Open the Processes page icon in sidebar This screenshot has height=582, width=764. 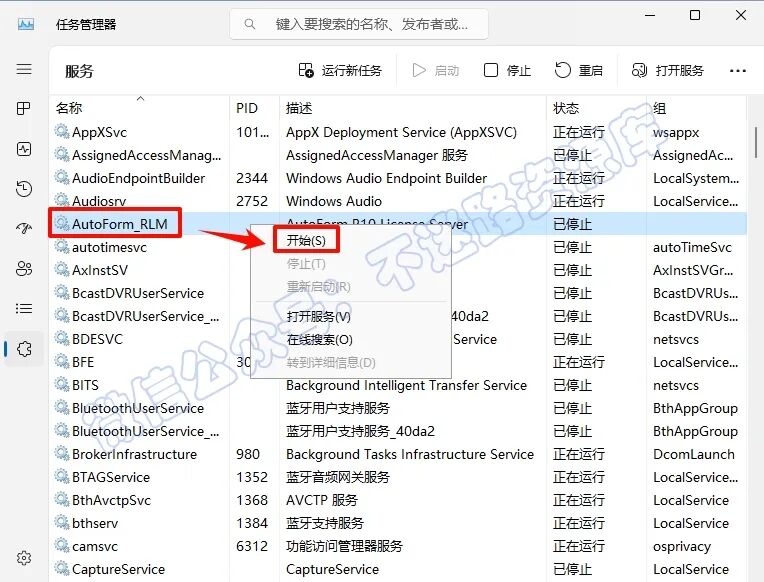[x=23, y=108]
